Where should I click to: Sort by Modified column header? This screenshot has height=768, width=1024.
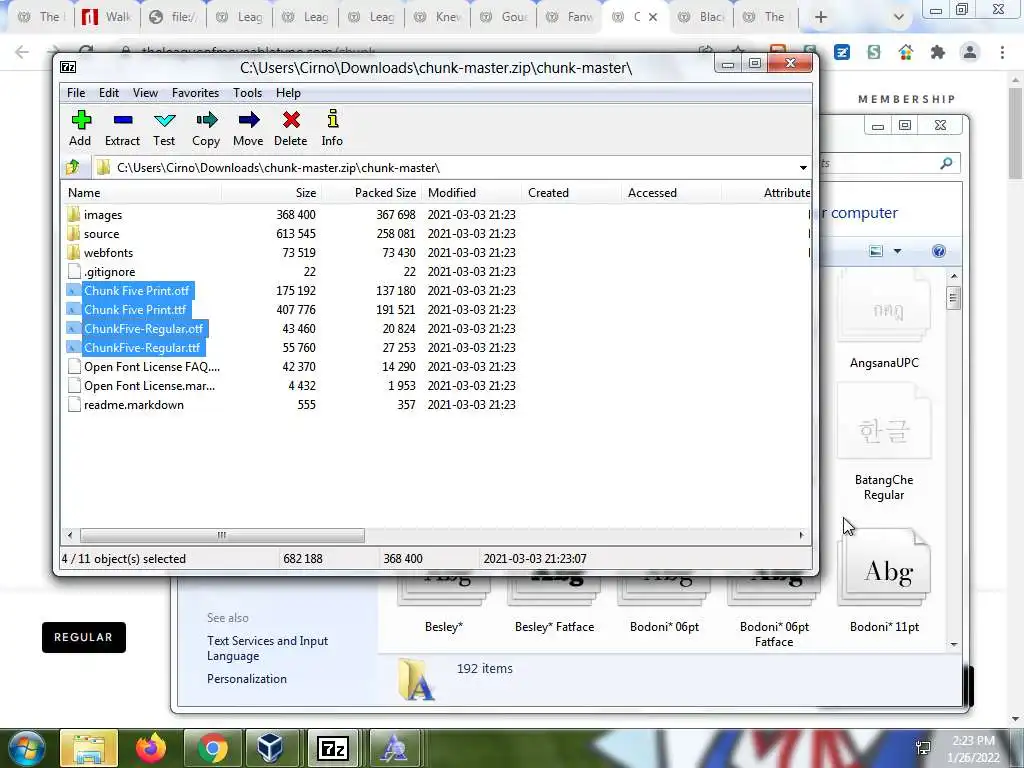[x=471, y=193]
